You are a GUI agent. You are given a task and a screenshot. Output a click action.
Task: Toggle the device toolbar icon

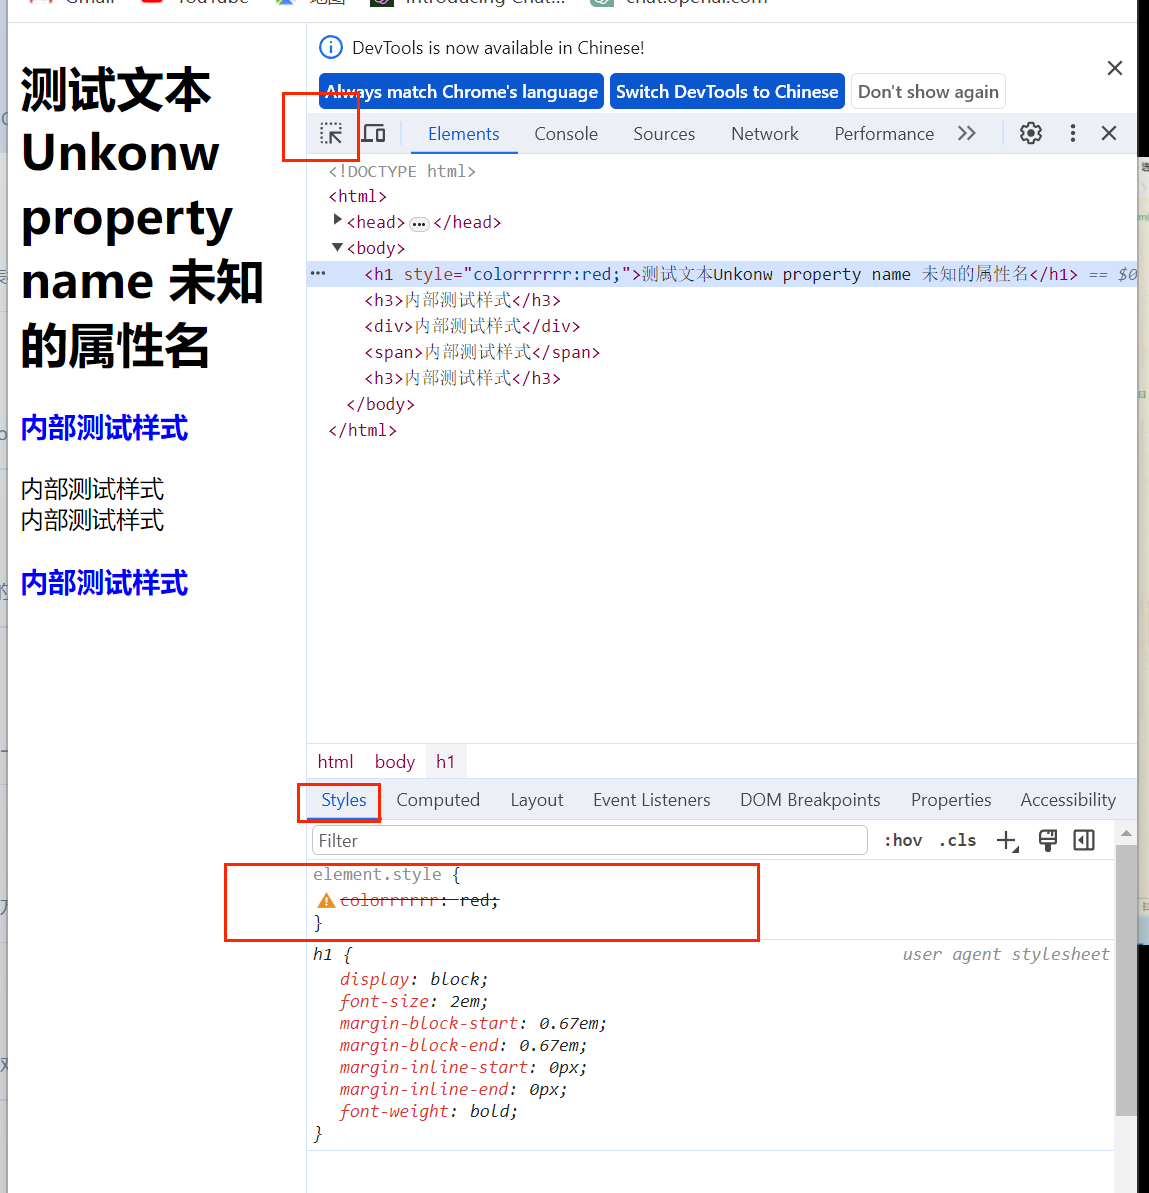coord(373,134)
